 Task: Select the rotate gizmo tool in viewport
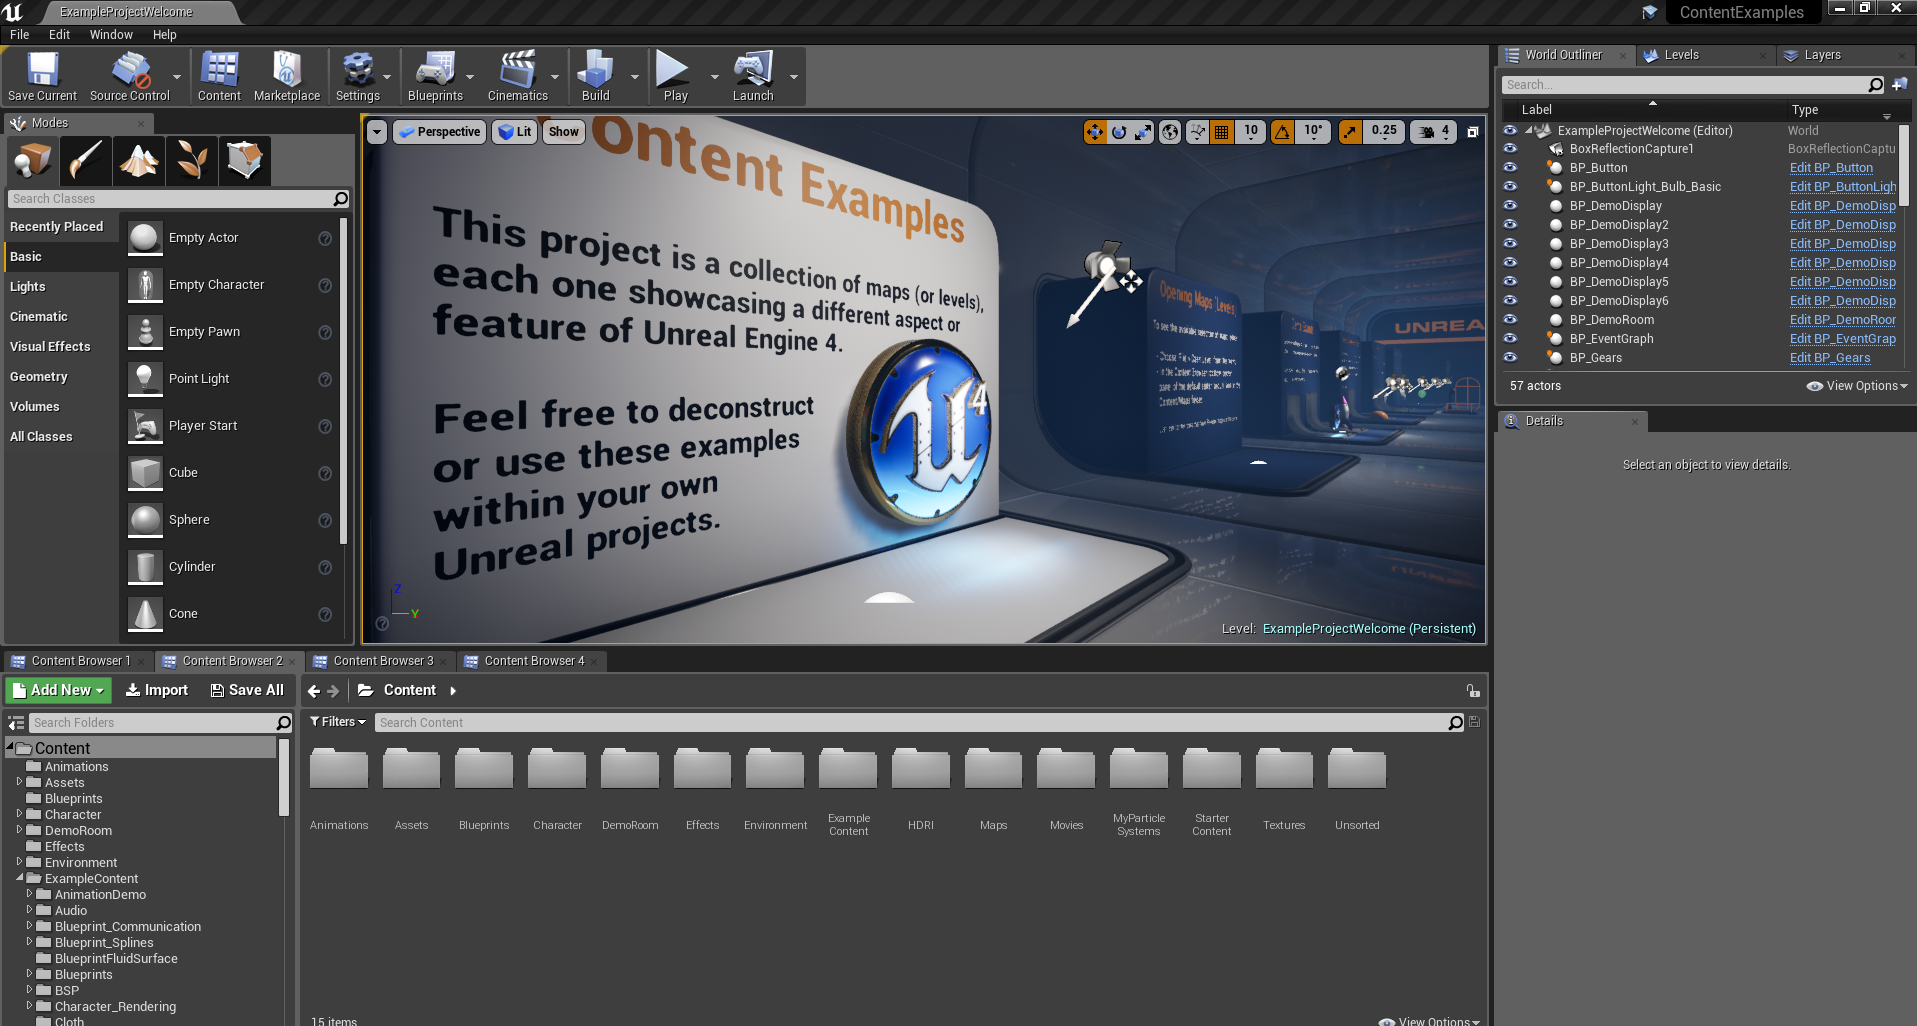click(1119, 132)
